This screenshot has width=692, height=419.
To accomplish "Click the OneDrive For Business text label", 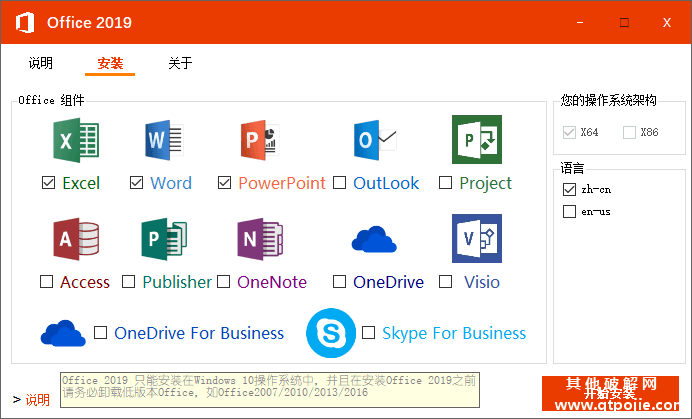I will tap(199, 333).
